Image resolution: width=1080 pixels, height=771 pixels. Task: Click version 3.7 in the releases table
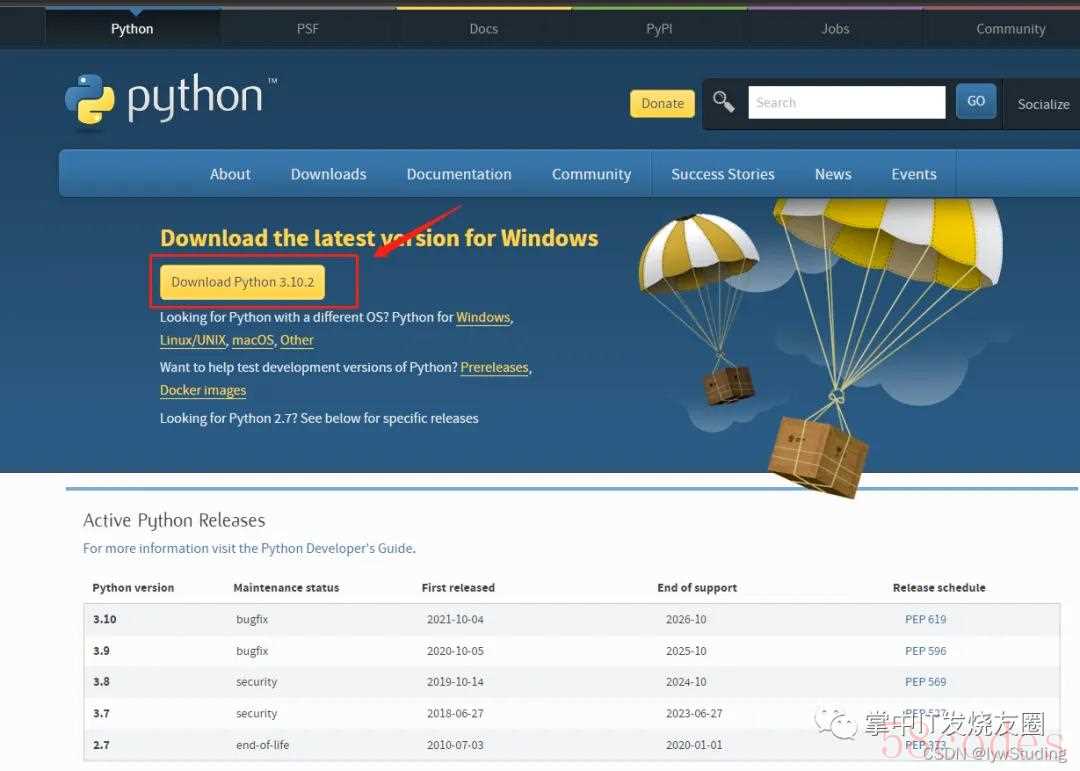click(x=101, y=714)
